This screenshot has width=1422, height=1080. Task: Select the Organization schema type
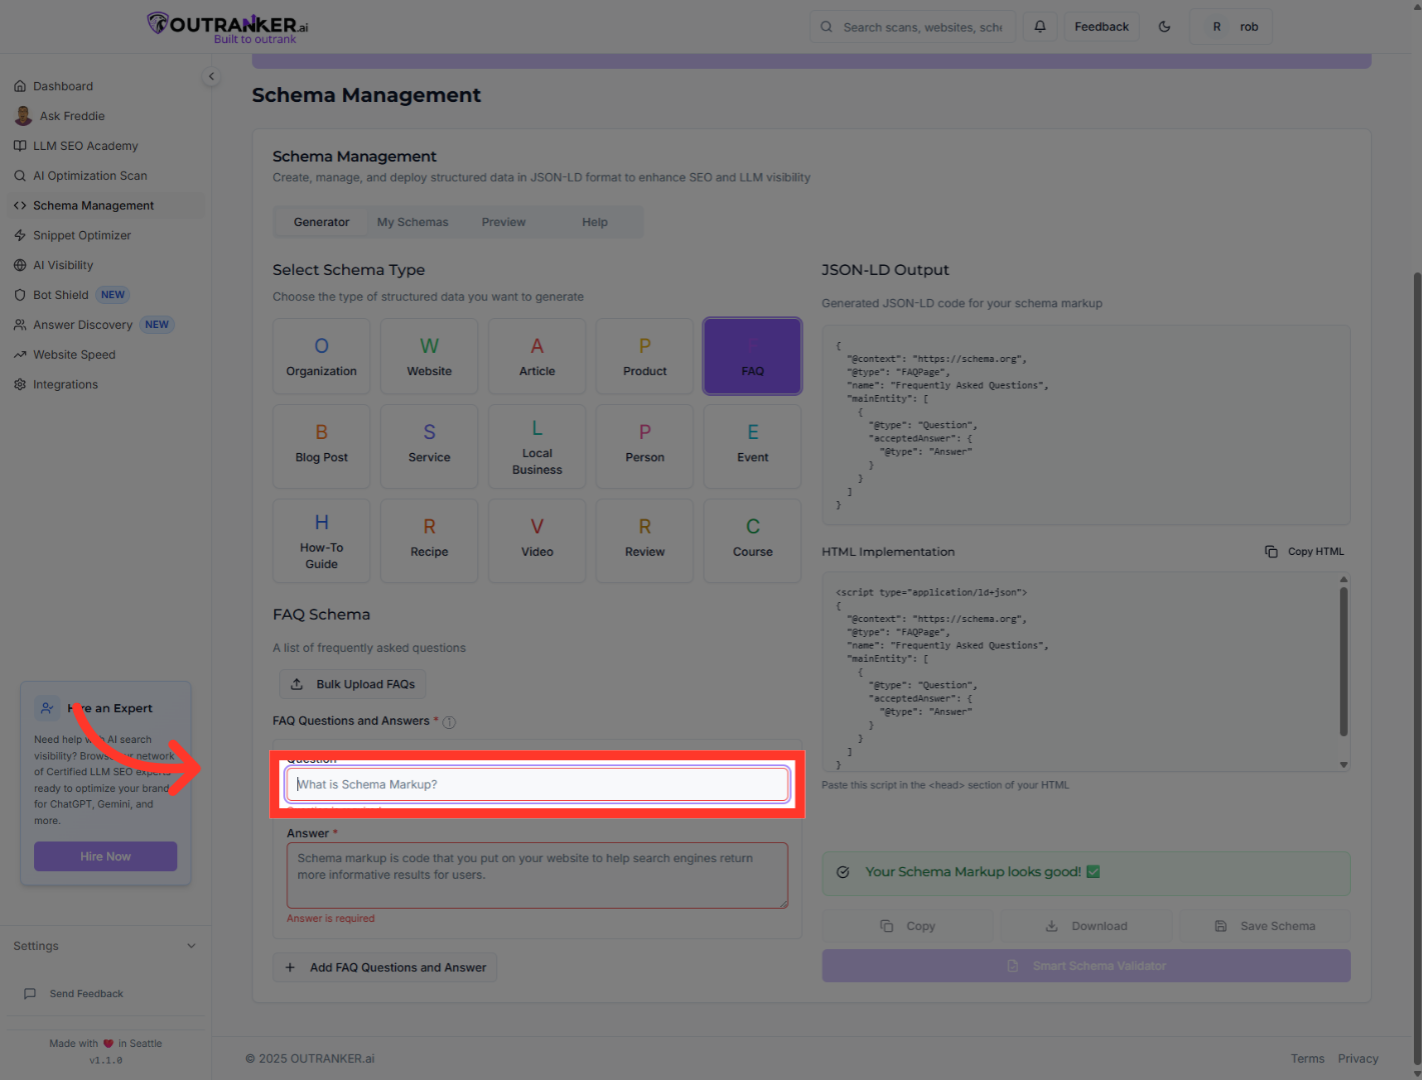click(321, 356)
